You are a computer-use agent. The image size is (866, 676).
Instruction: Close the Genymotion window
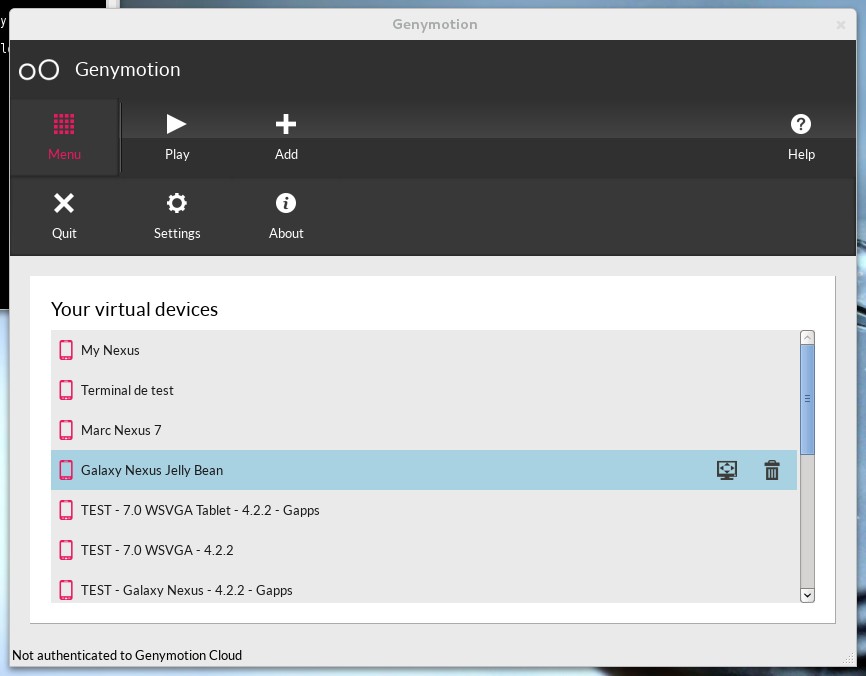pos(841,25)
